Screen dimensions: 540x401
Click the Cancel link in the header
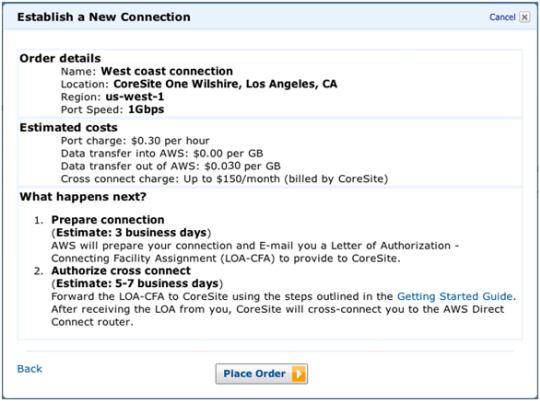pos(502,17)
